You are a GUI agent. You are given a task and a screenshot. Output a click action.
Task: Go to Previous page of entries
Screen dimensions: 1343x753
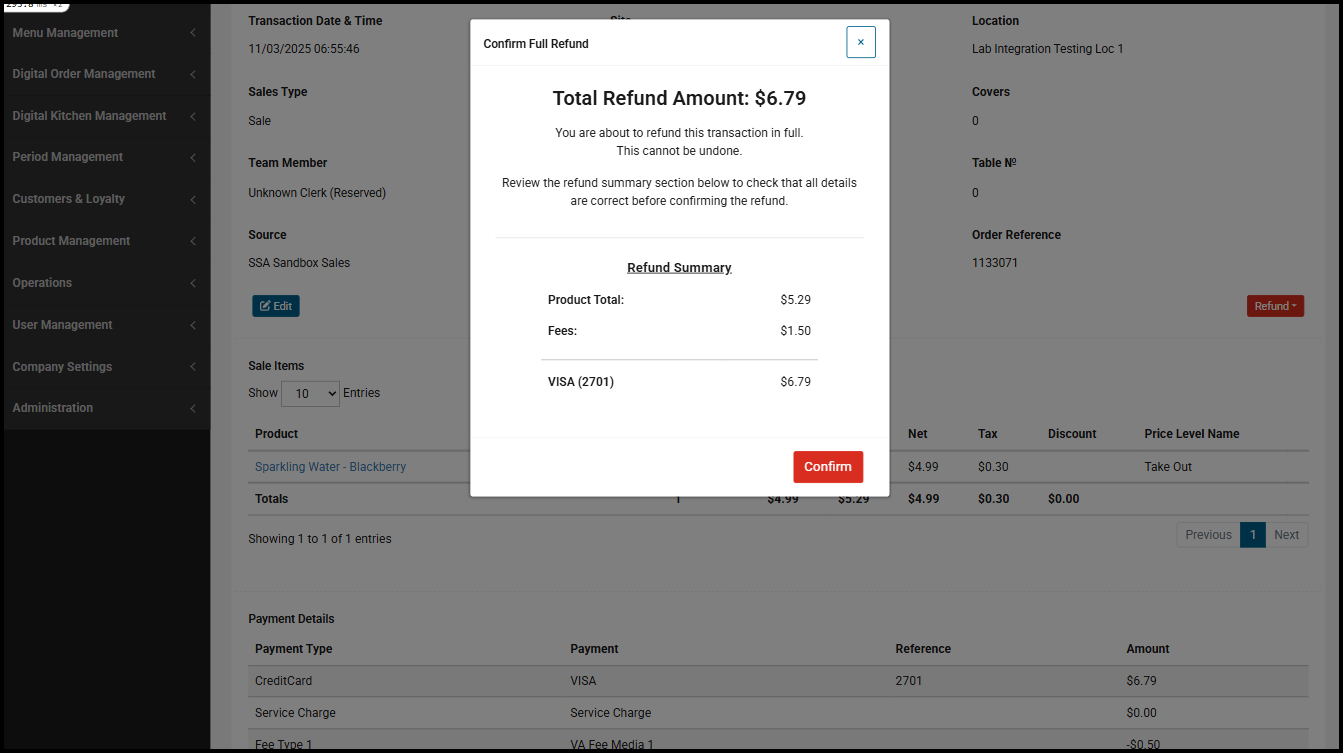[x=1208, y=535]
